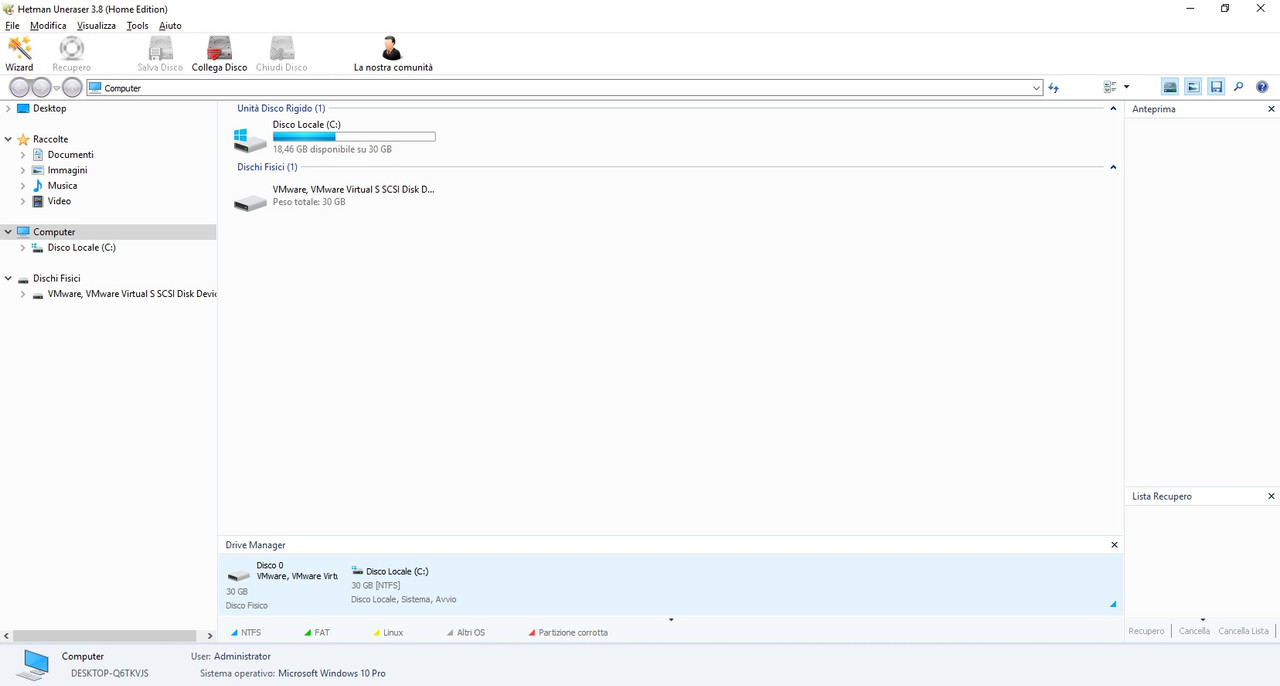Image resolution: width=1280 pixels, height=686 pixels.
Task: Open Collega Disco to mount a disk
Action: point(219,54)
